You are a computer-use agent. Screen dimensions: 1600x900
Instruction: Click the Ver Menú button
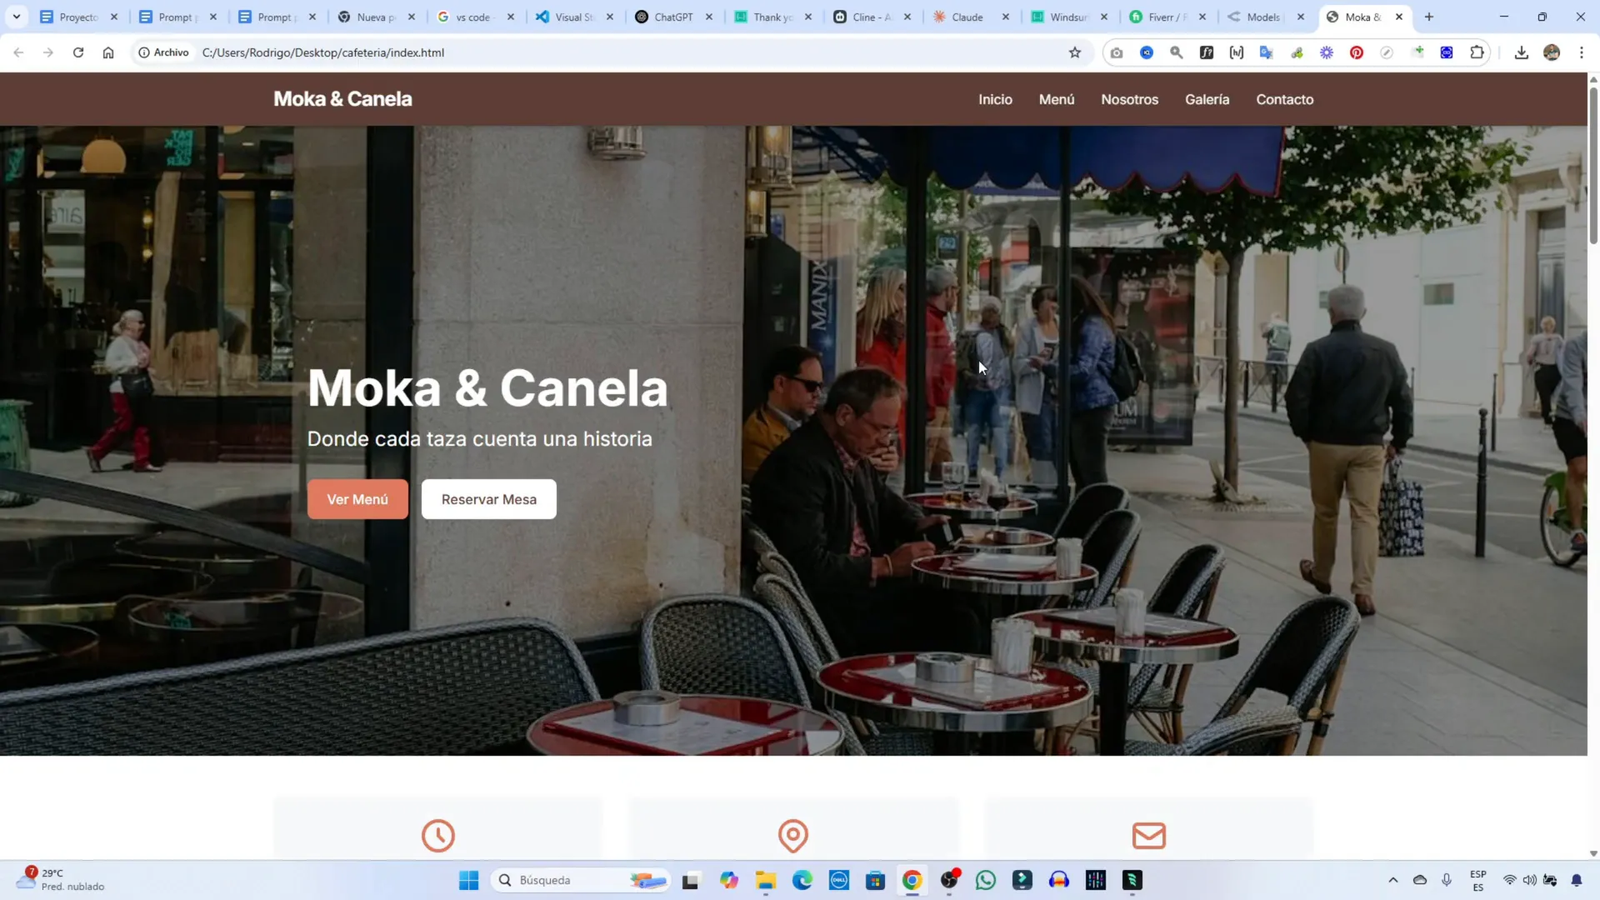point(357,499)
